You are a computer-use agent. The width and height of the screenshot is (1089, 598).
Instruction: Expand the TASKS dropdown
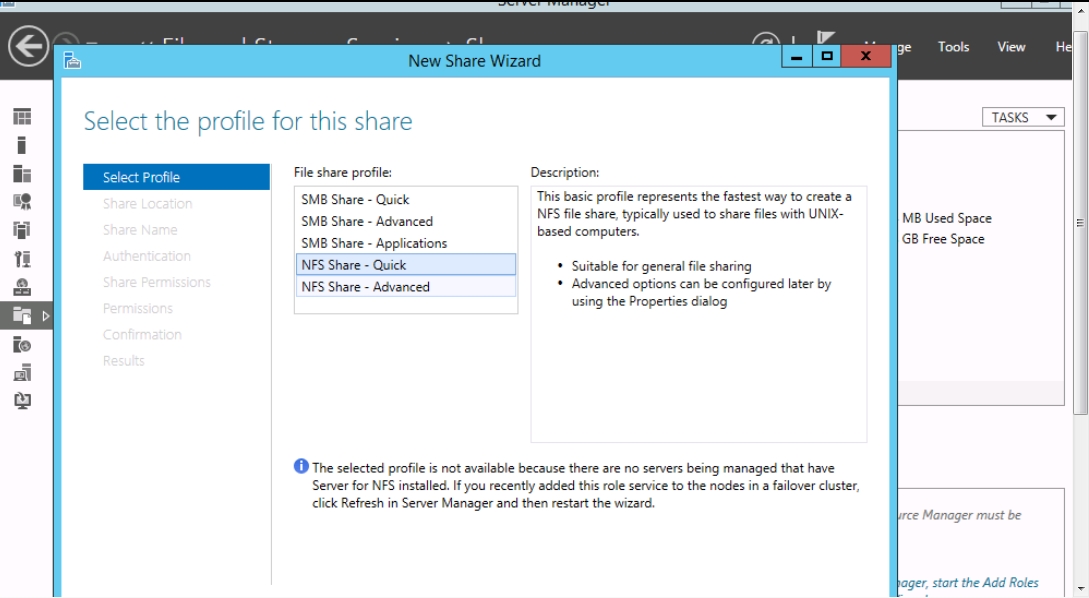[x=1022, y=117]
